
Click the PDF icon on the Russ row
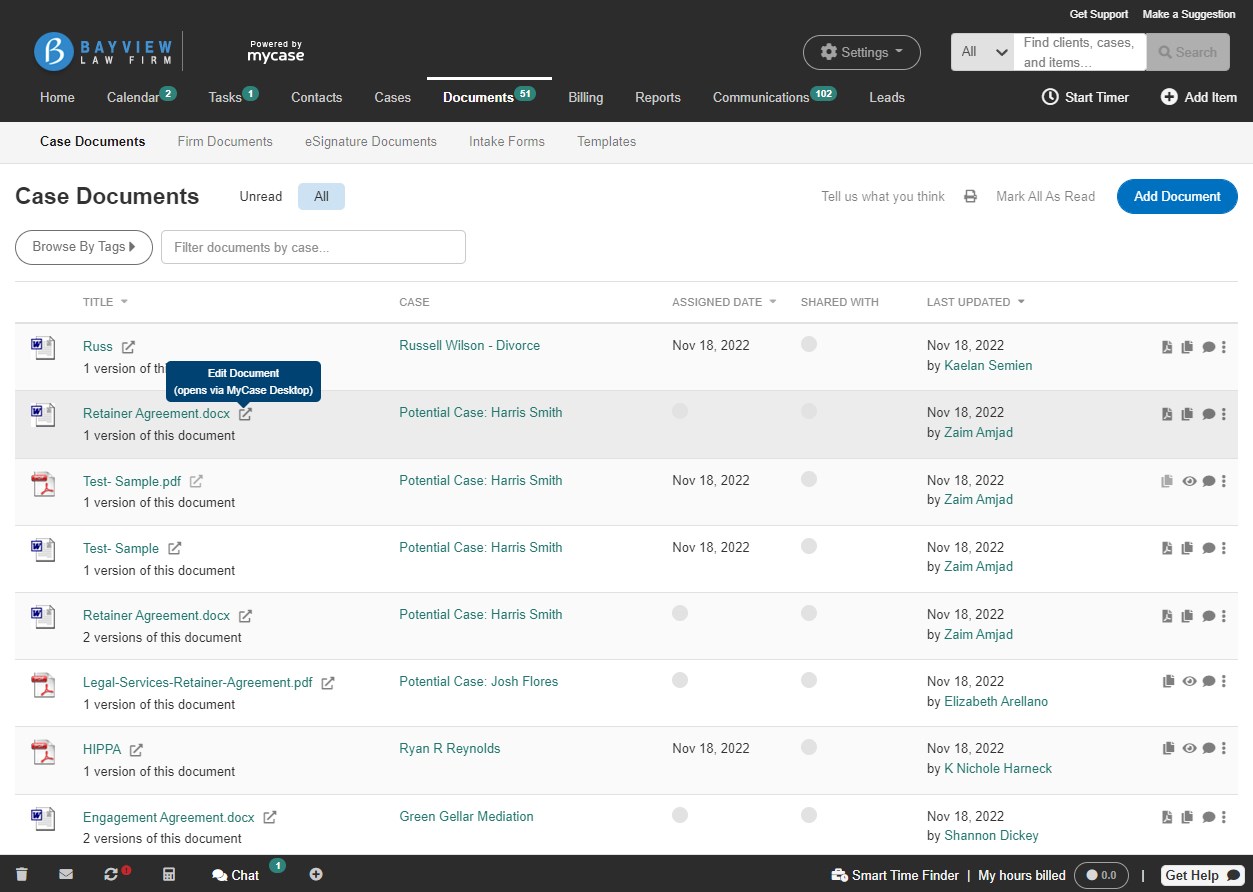click(1167, 346)
